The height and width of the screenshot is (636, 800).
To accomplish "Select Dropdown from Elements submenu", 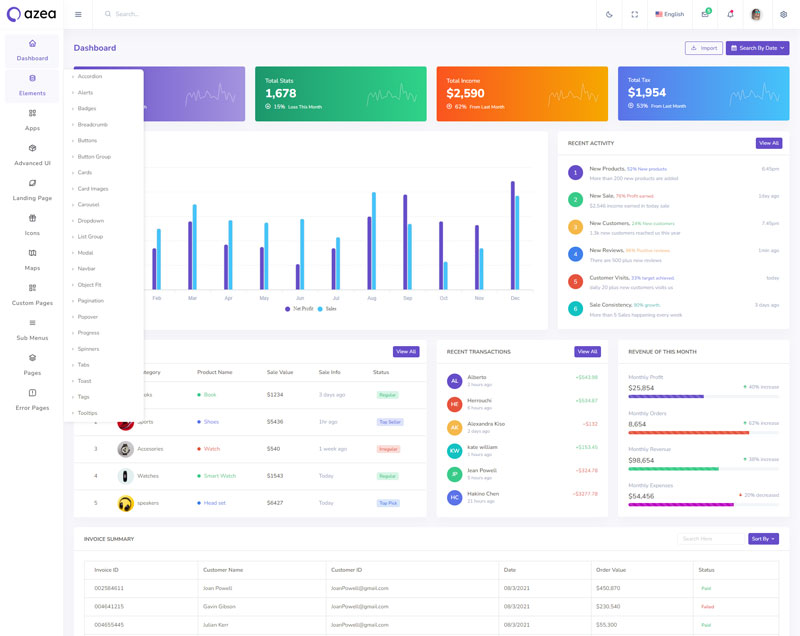I will pos(91,221).
